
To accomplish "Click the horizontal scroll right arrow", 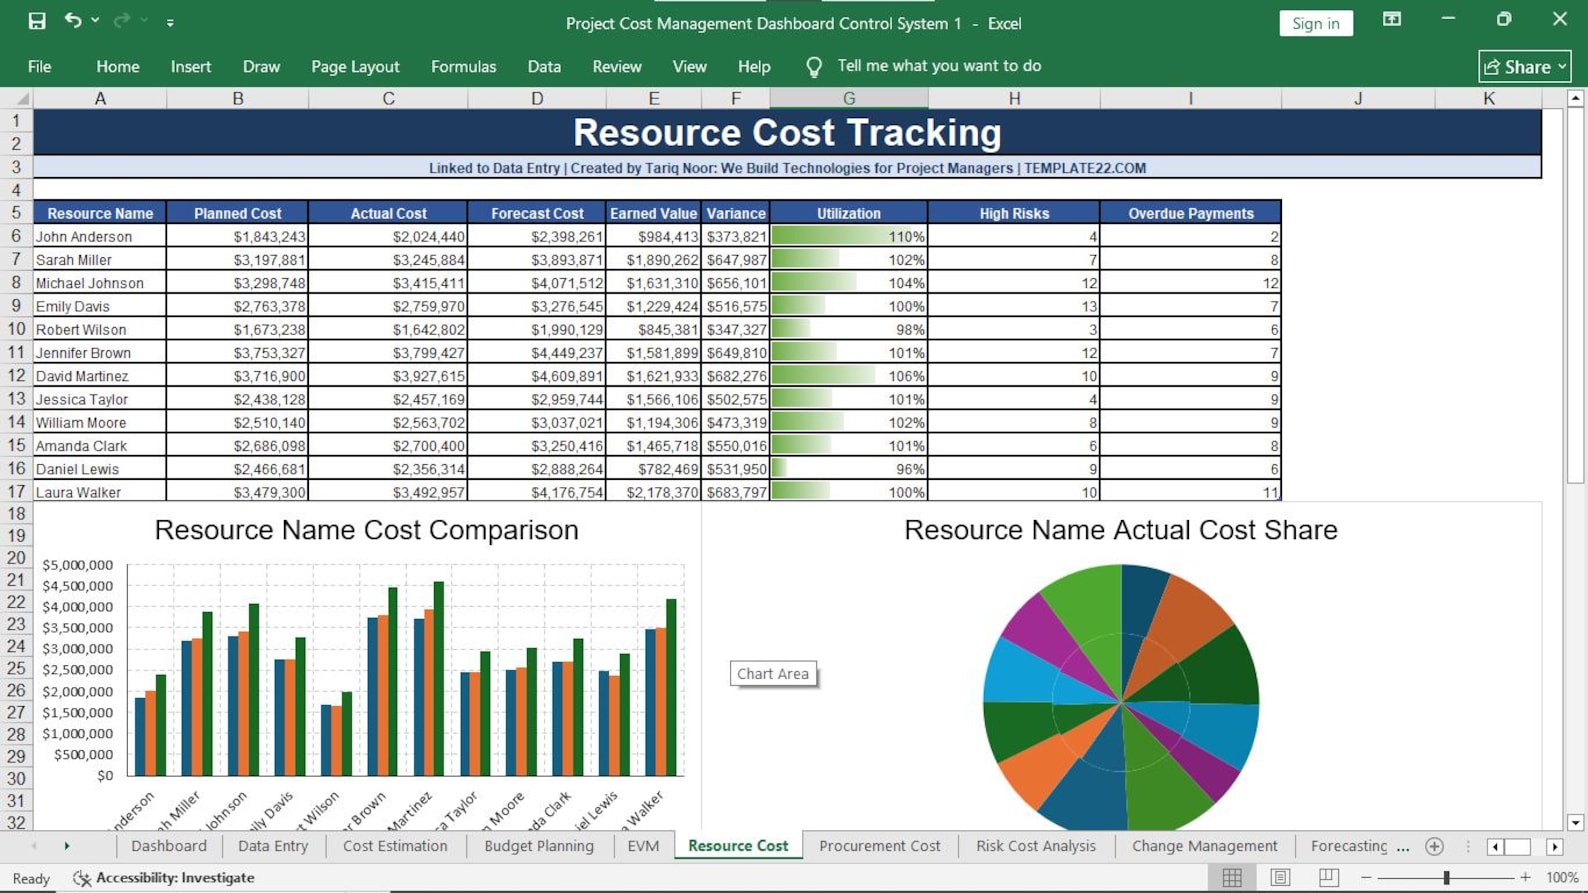I will (x=1554, y=847).
